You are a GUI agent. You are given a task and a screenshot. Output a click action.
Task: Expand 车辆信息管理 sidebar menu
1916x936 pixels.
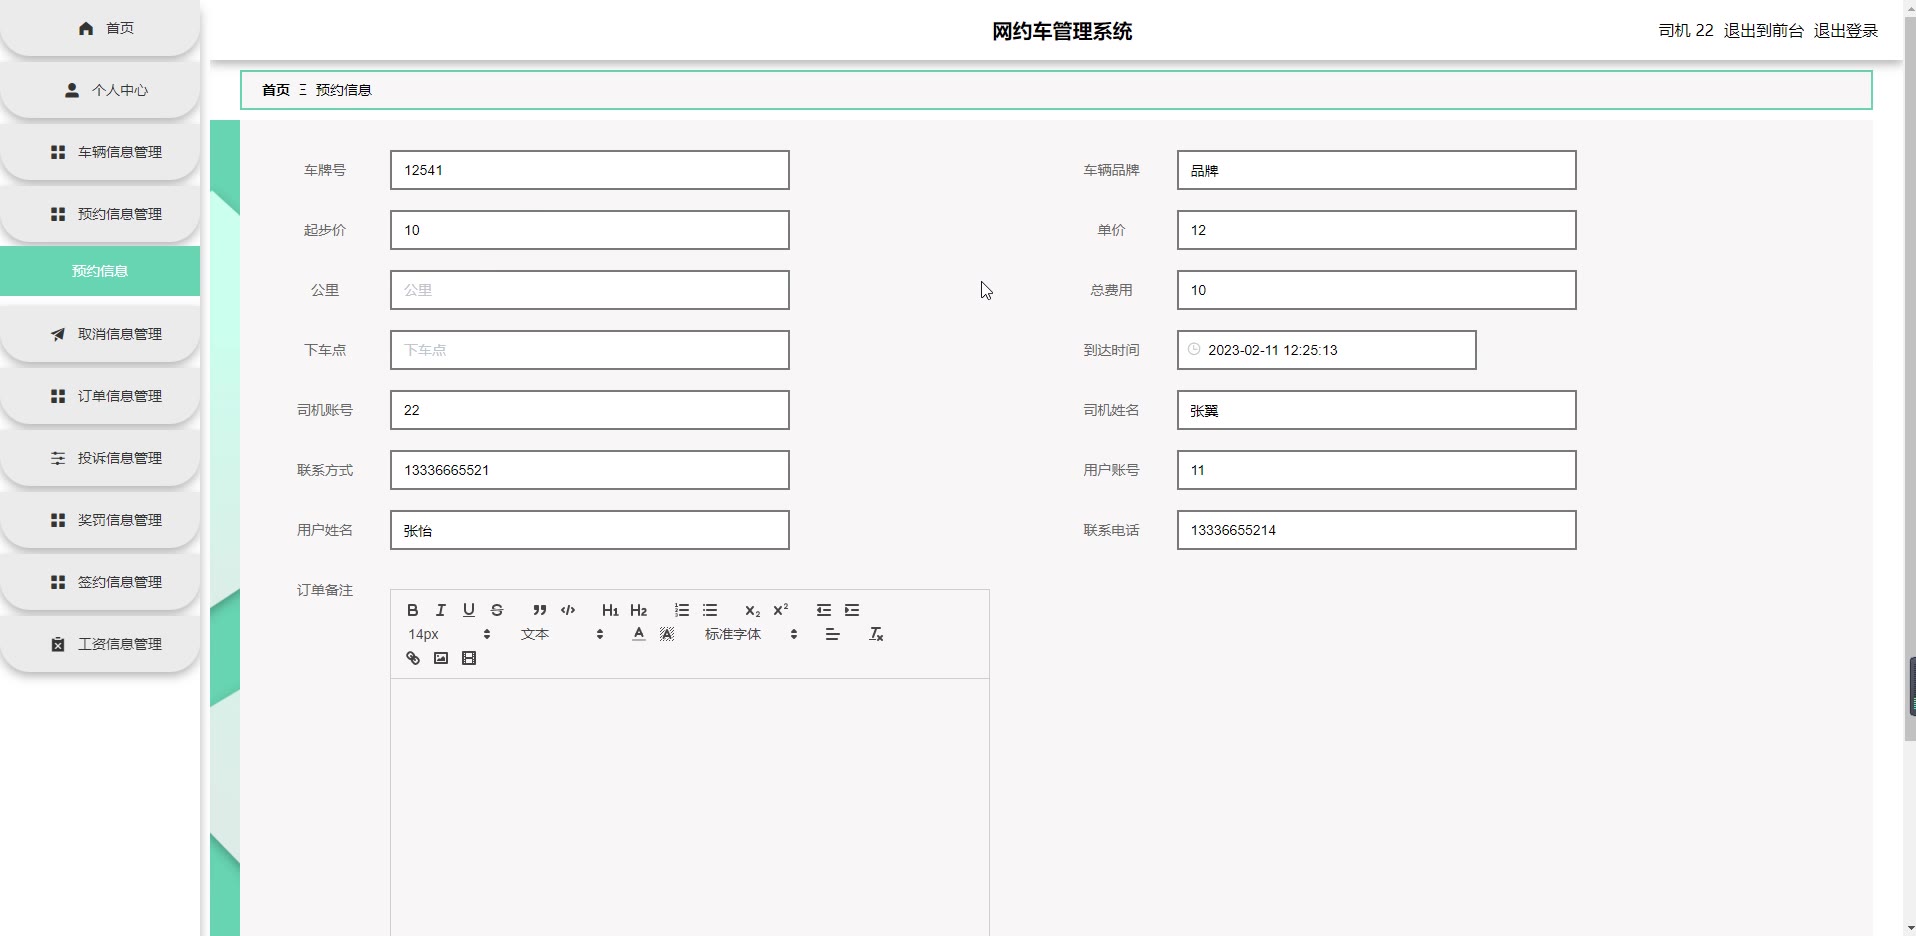(x=100, y=152)
